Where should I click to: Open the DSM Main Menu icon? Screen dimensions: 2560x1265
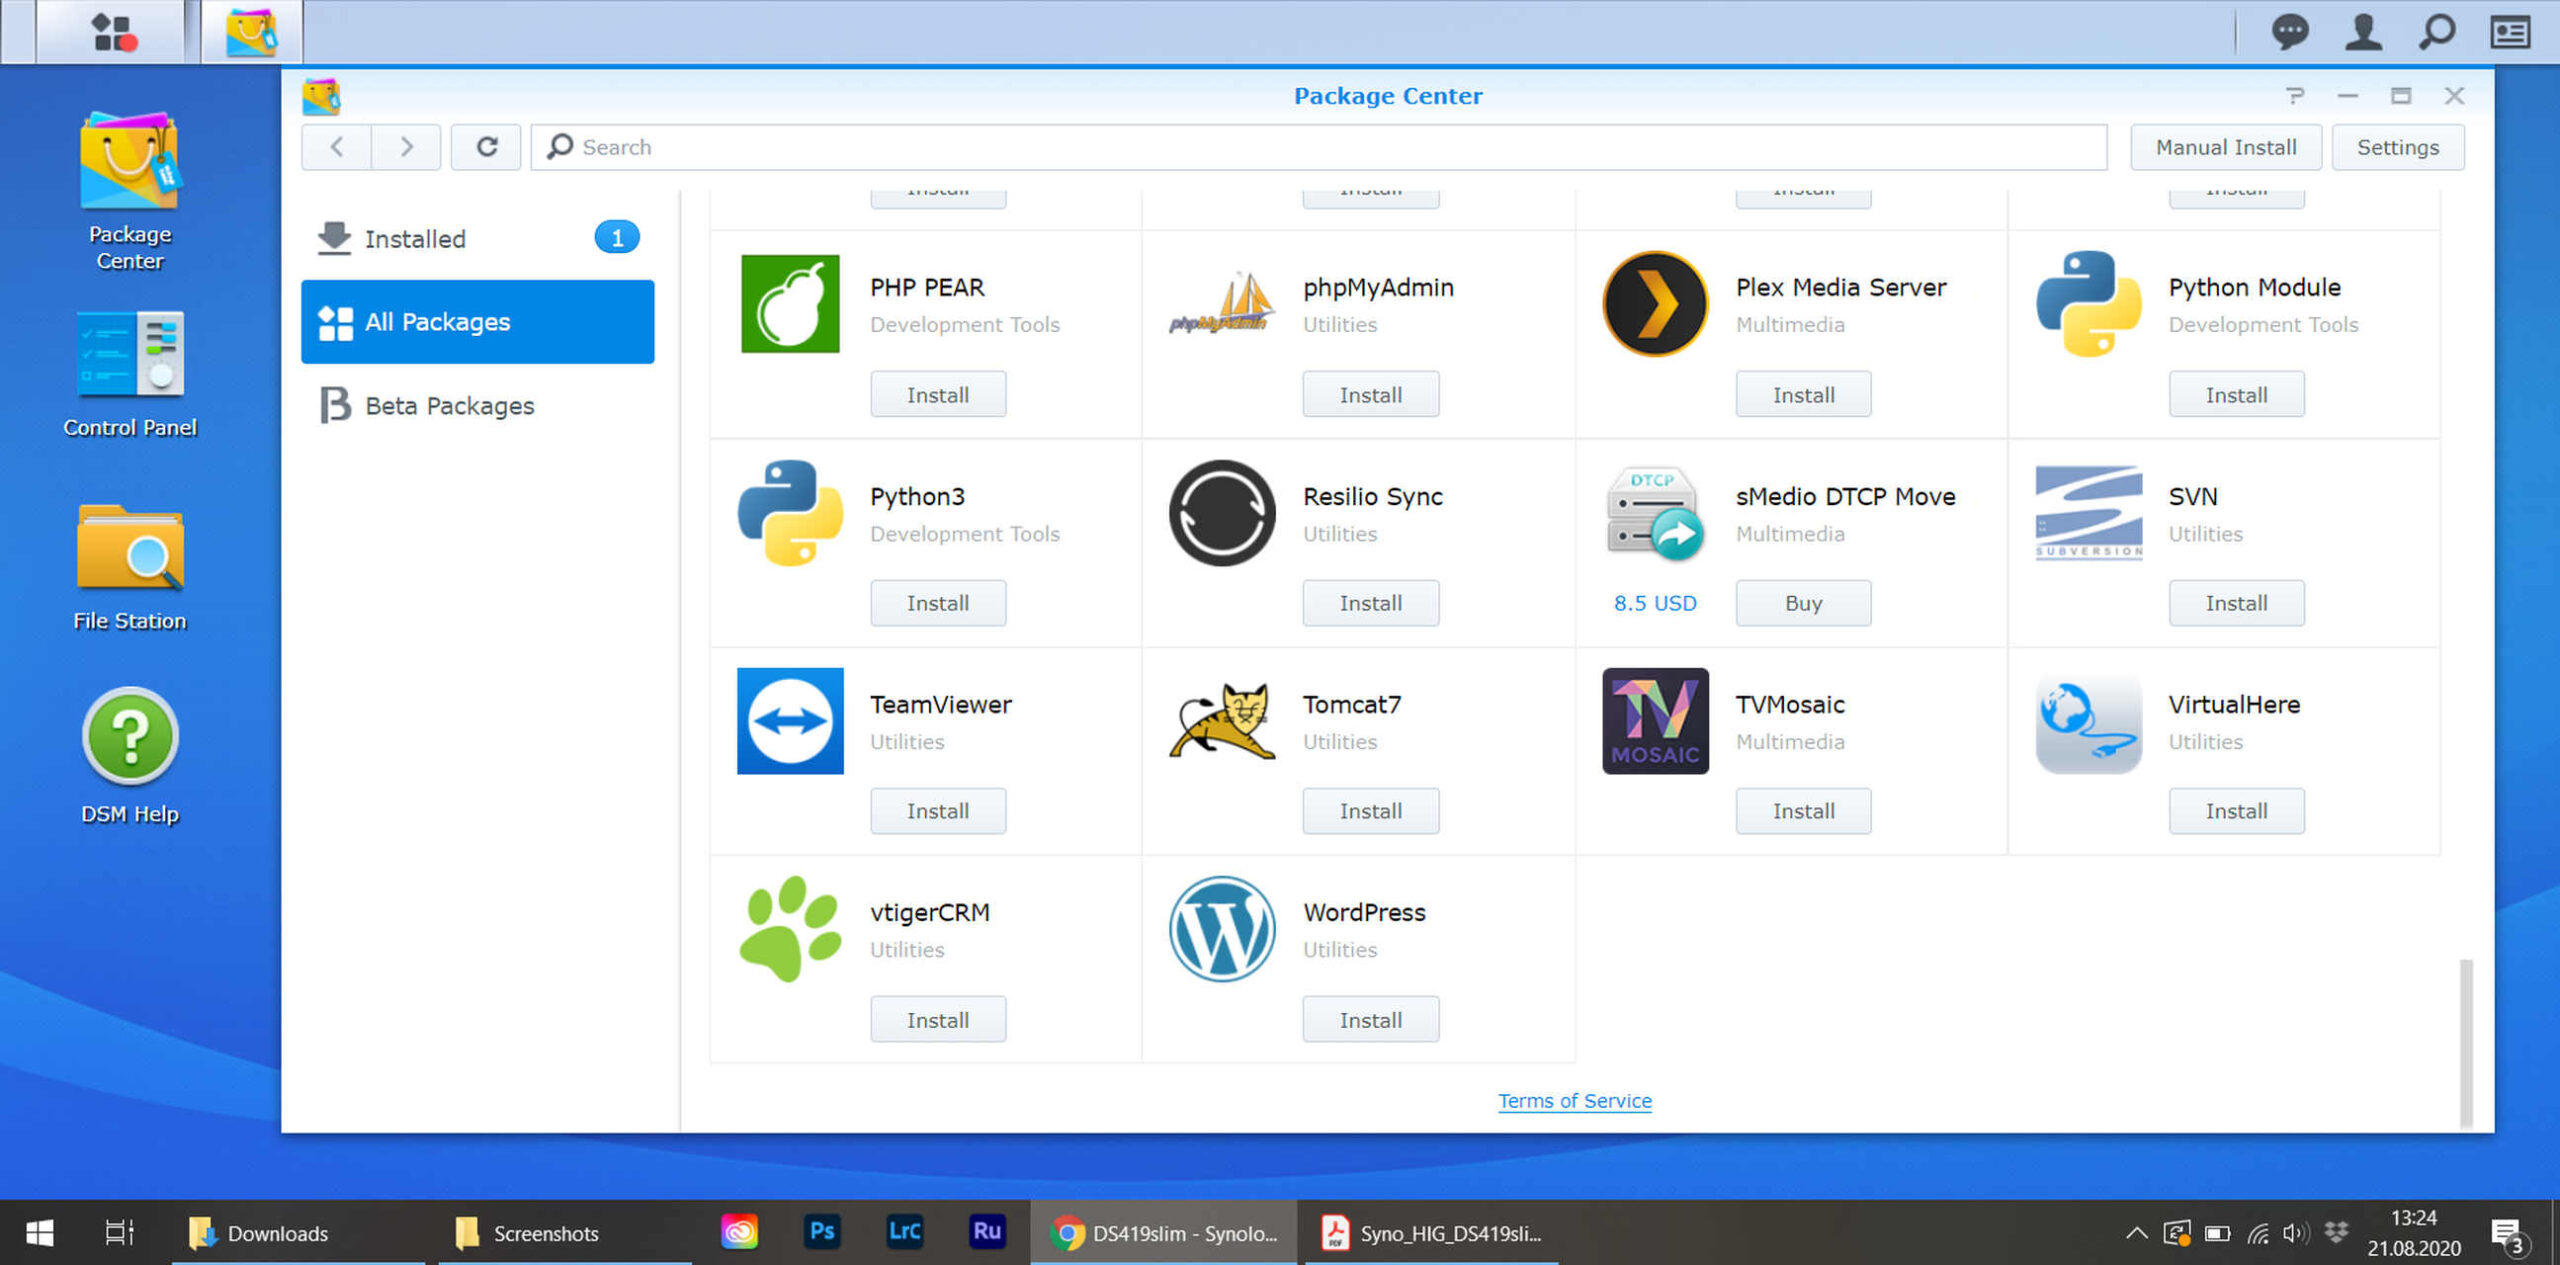click(111, 32)
